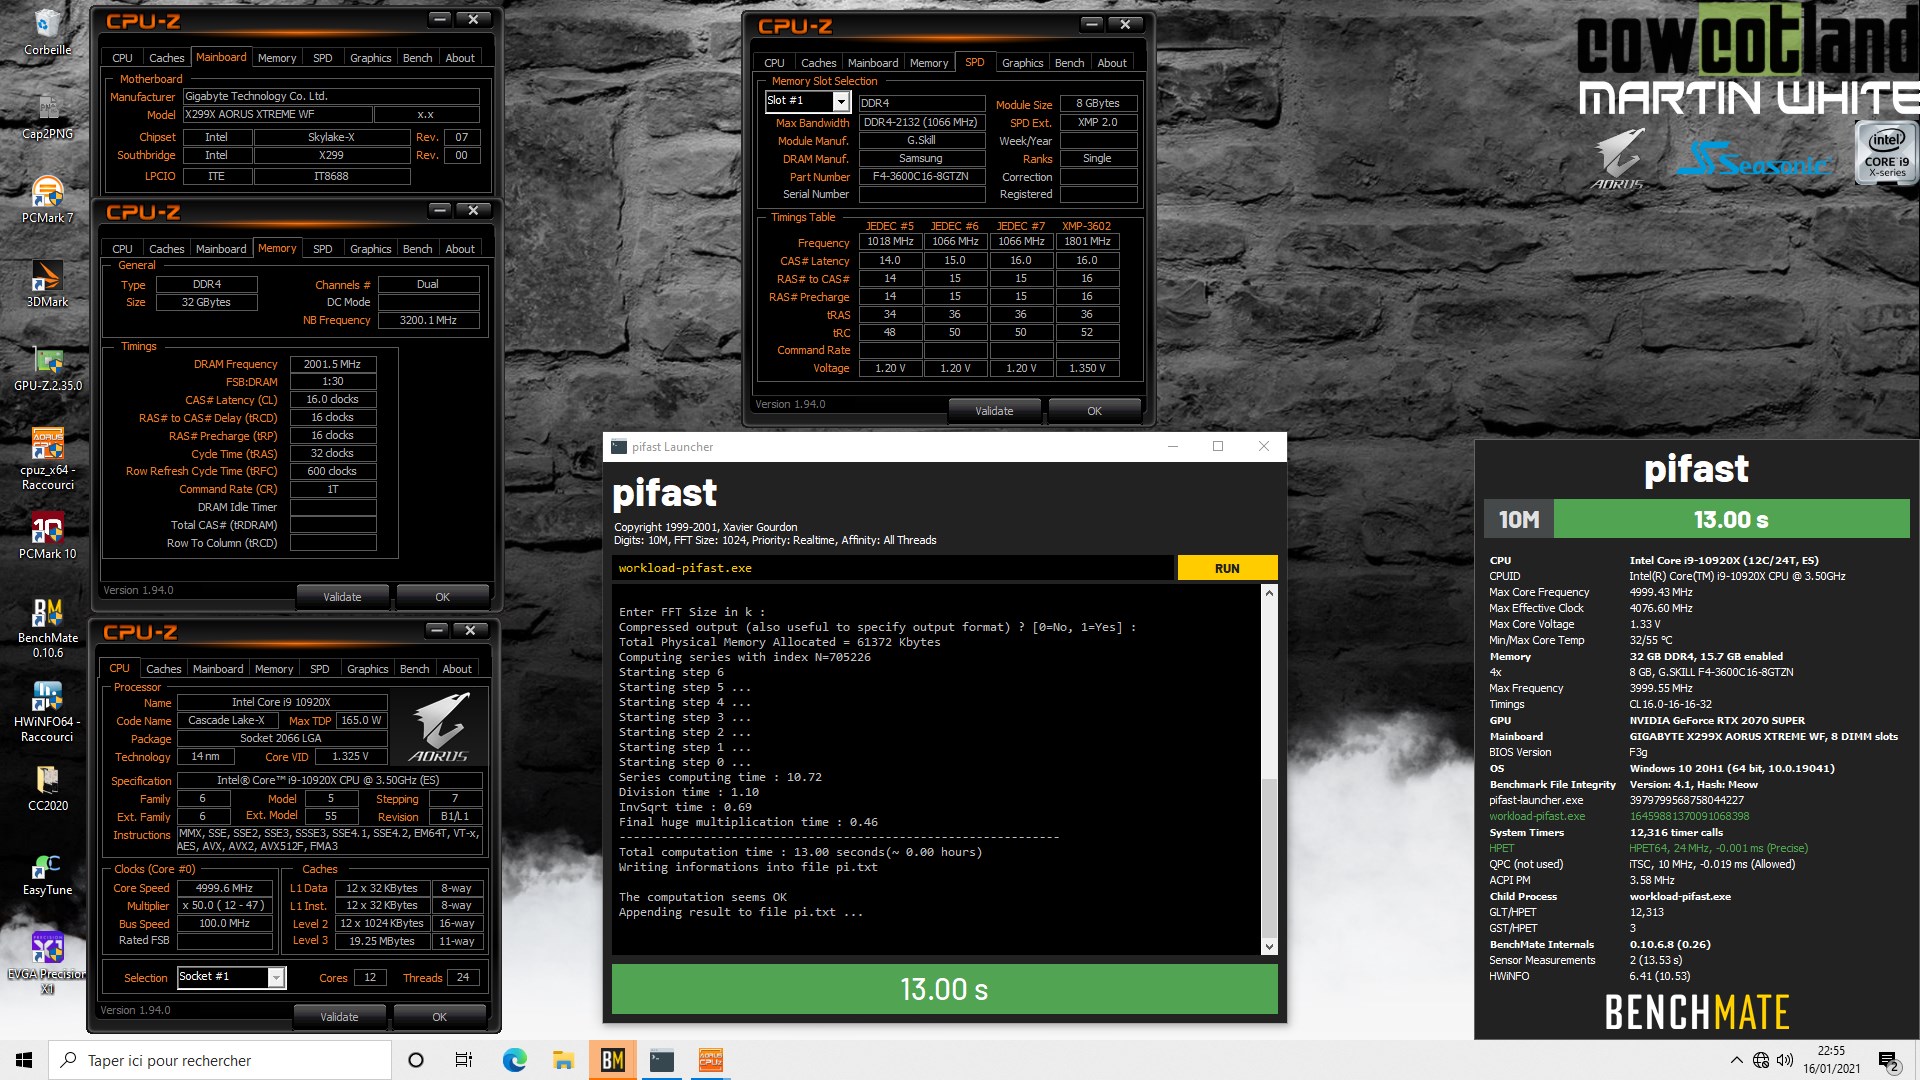Minimize the CPU-Z Mainboard window

pyautogui.click(x=440, y=19)
